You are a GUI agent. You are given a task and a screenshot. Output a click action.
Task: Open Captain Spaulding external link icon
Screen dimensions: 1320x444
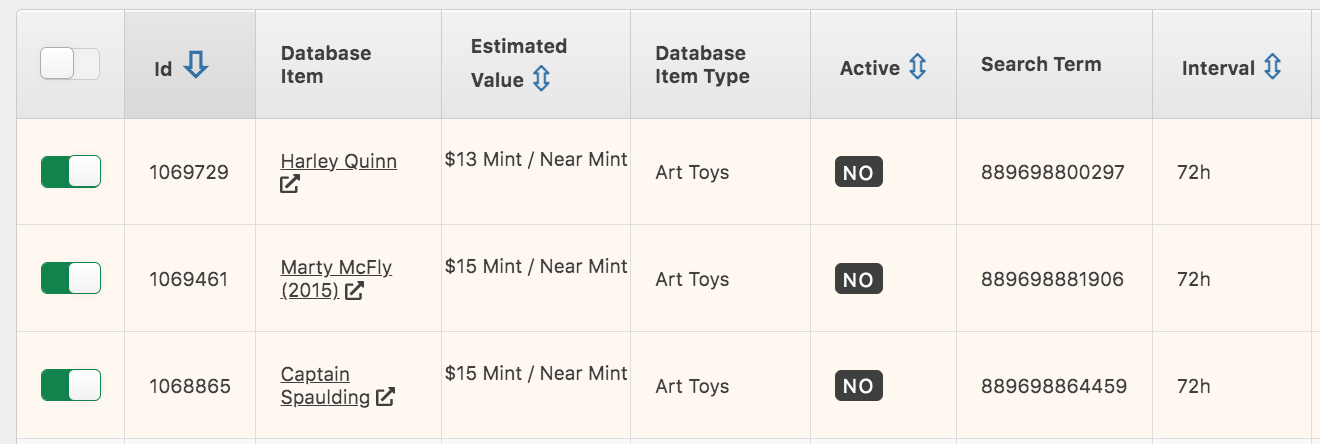[x=385, y=397]
